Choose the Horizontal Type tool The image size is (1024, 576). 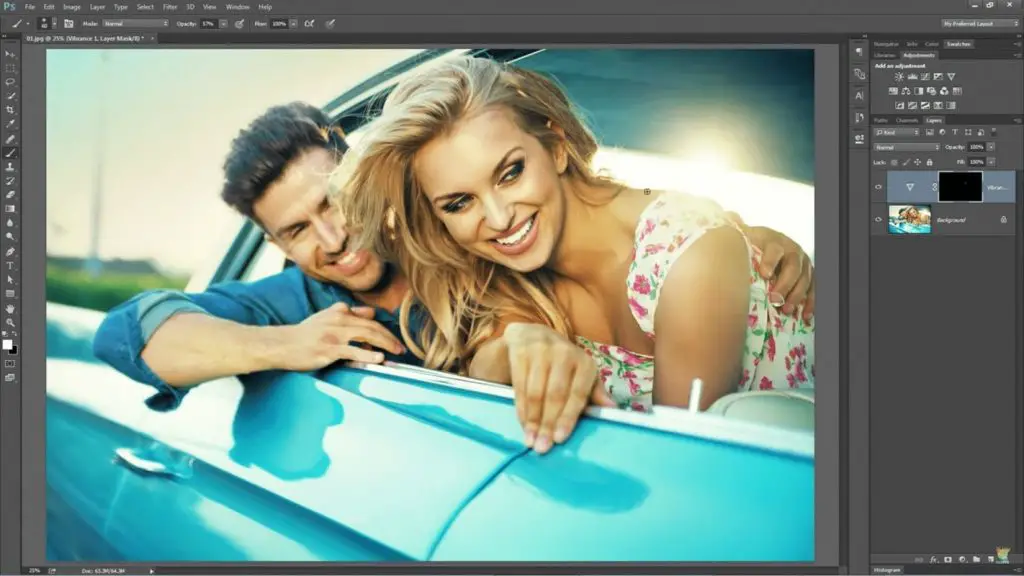pos(11,266)
